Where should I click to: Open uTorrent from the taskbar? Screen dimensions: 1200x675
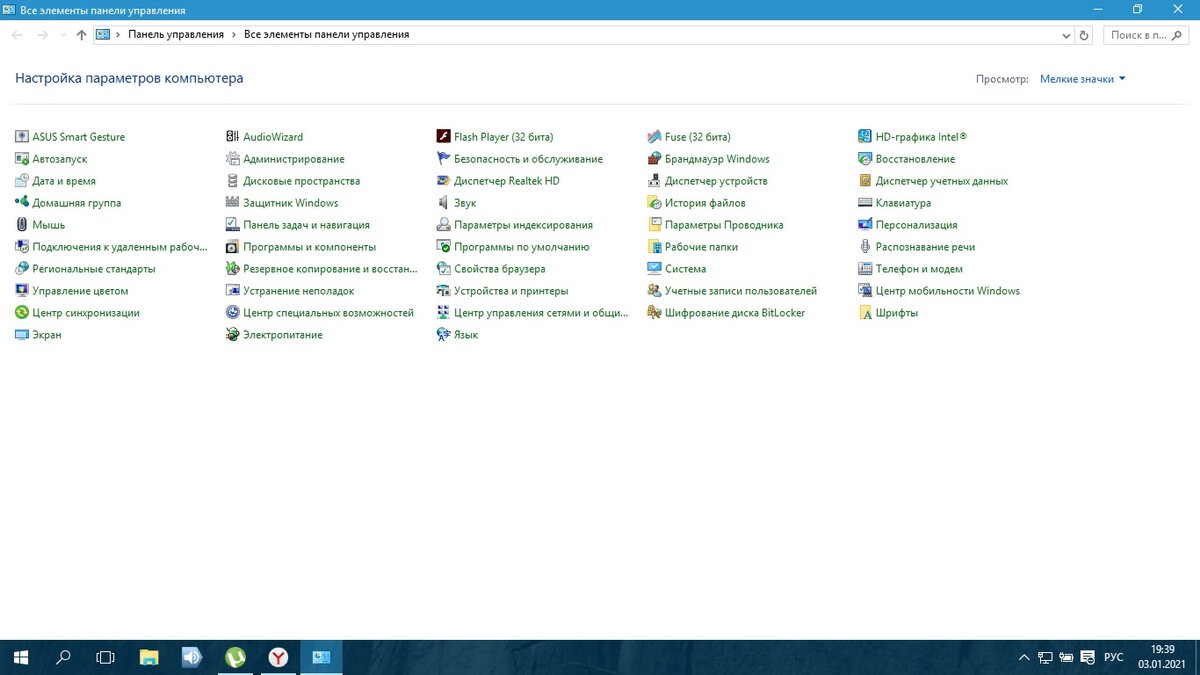tap(235, 657)
